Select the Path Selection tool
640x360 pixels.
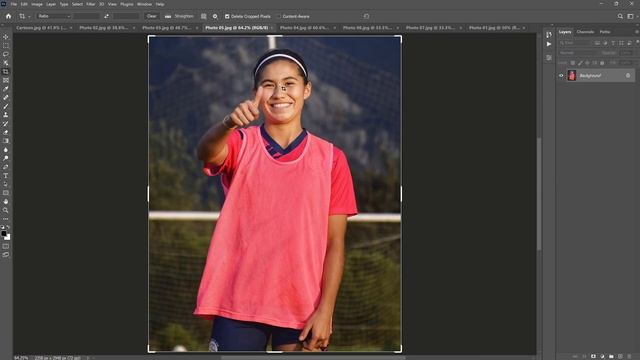[x=6, y=184]
